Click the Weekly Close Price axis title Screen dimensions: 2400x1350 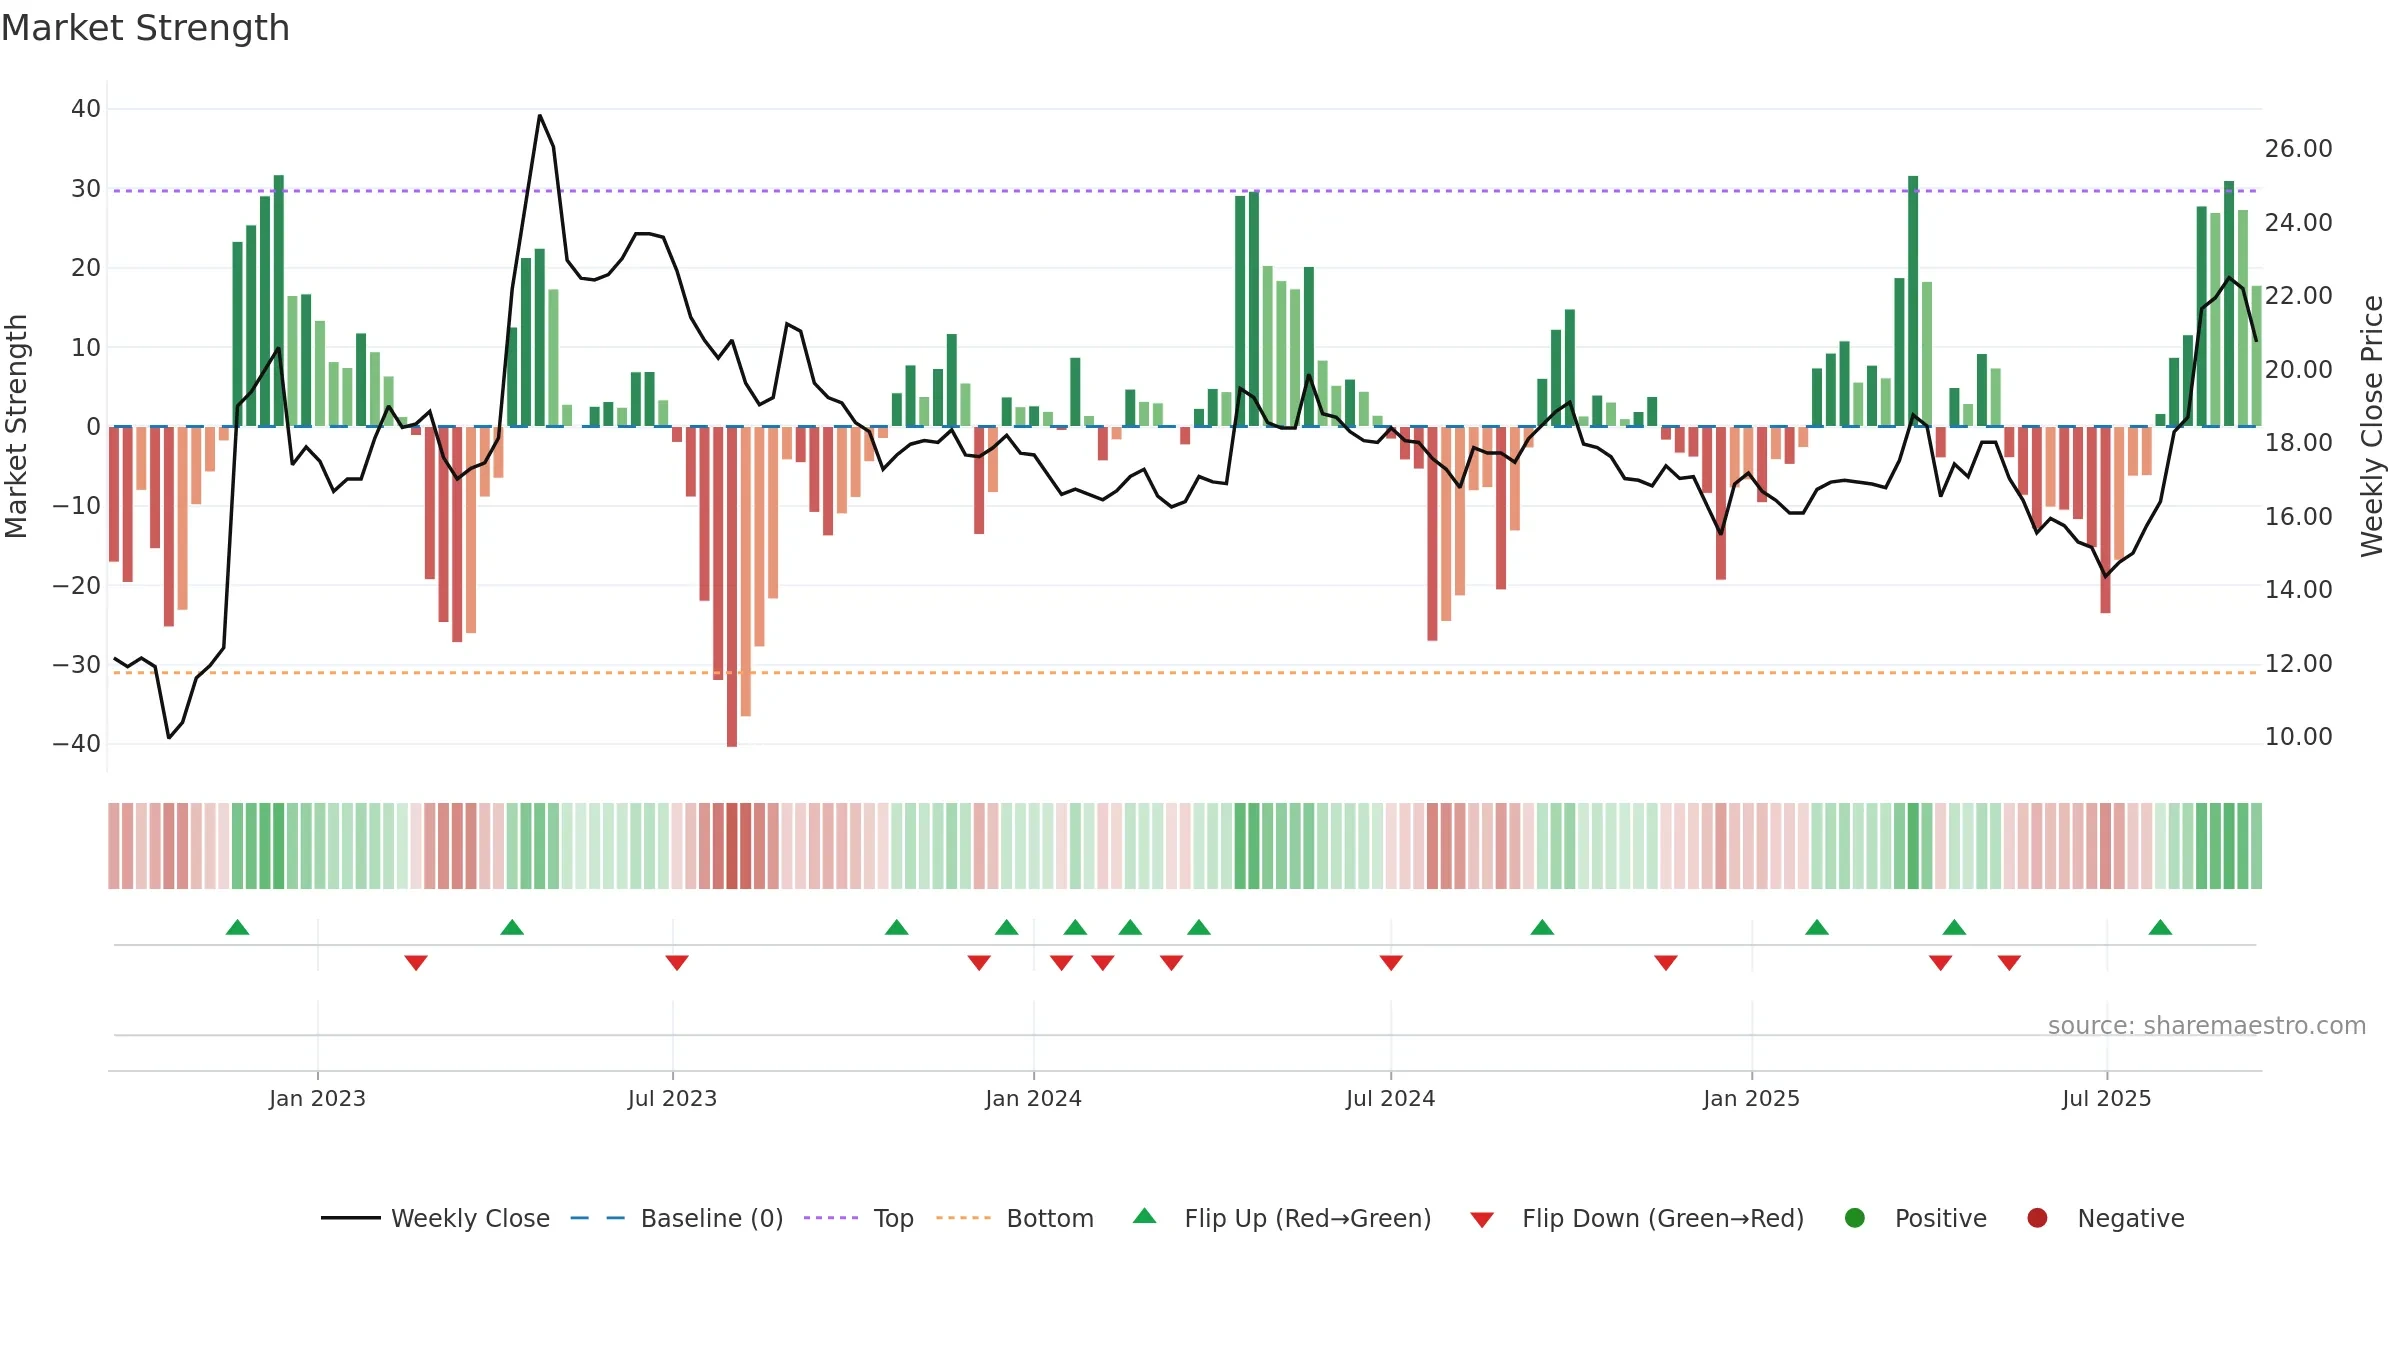2372,426
